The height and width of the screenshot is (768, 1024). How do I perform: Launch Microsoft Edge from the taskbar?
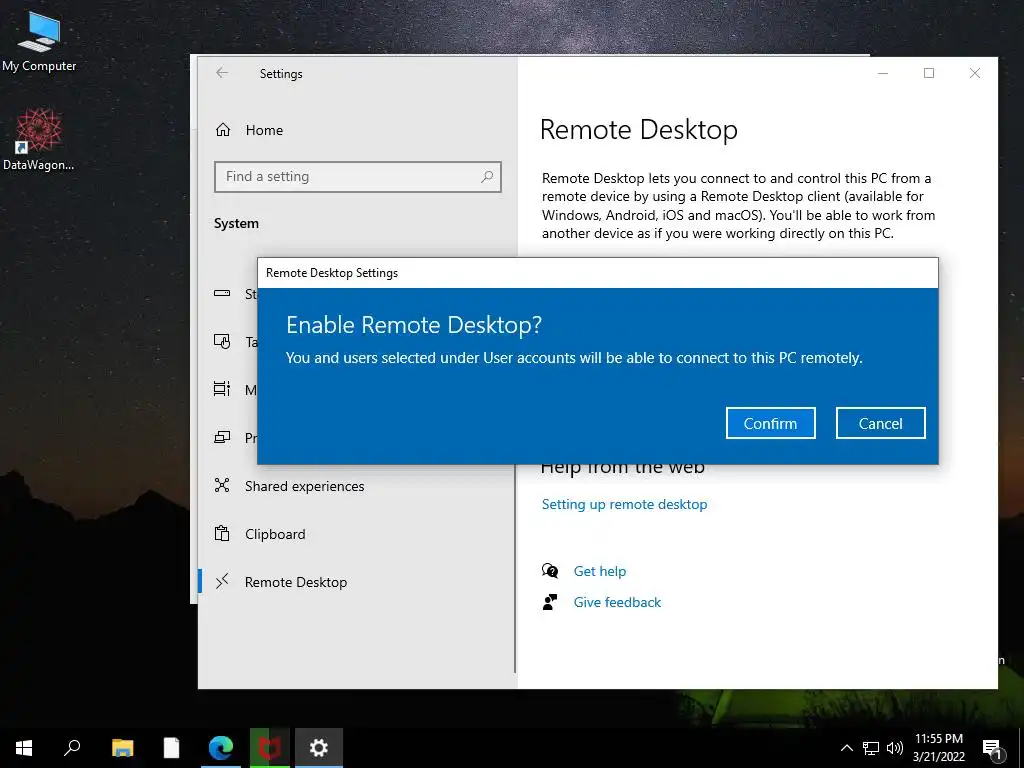(x=221, y=748)
